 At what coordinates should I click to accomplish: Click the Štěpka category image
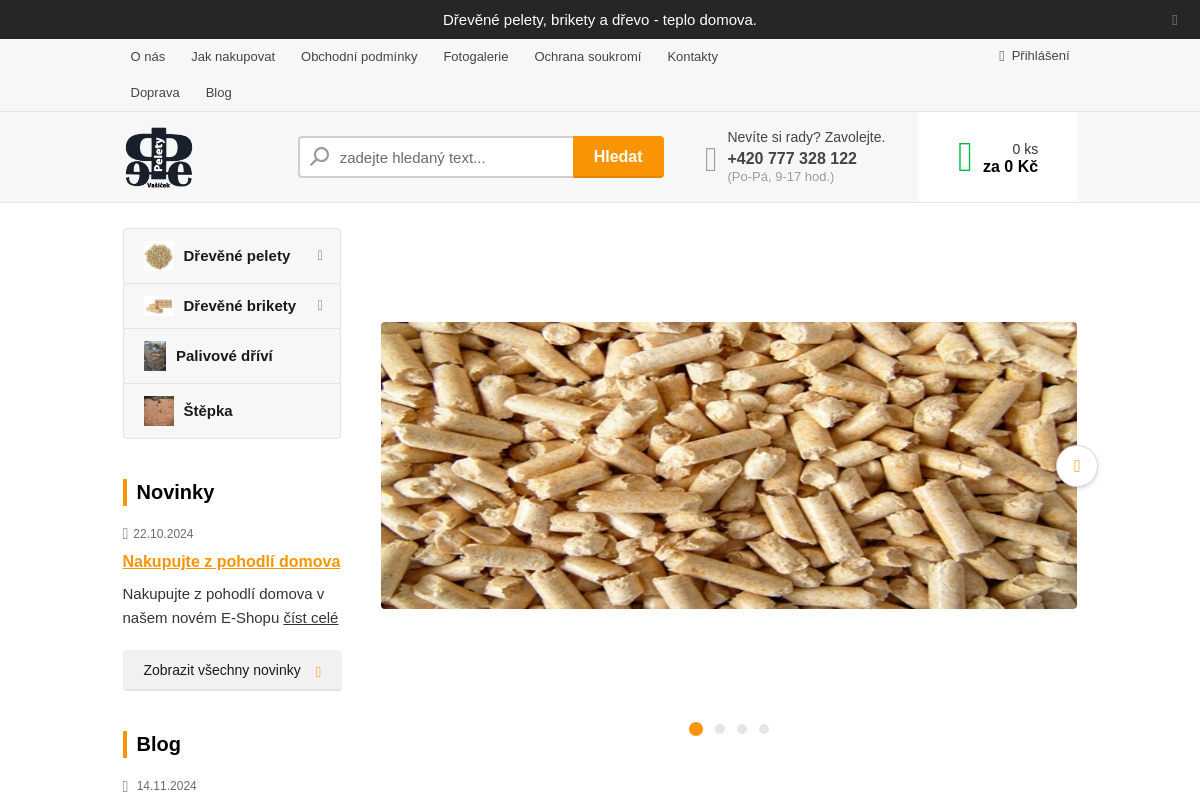158,411
